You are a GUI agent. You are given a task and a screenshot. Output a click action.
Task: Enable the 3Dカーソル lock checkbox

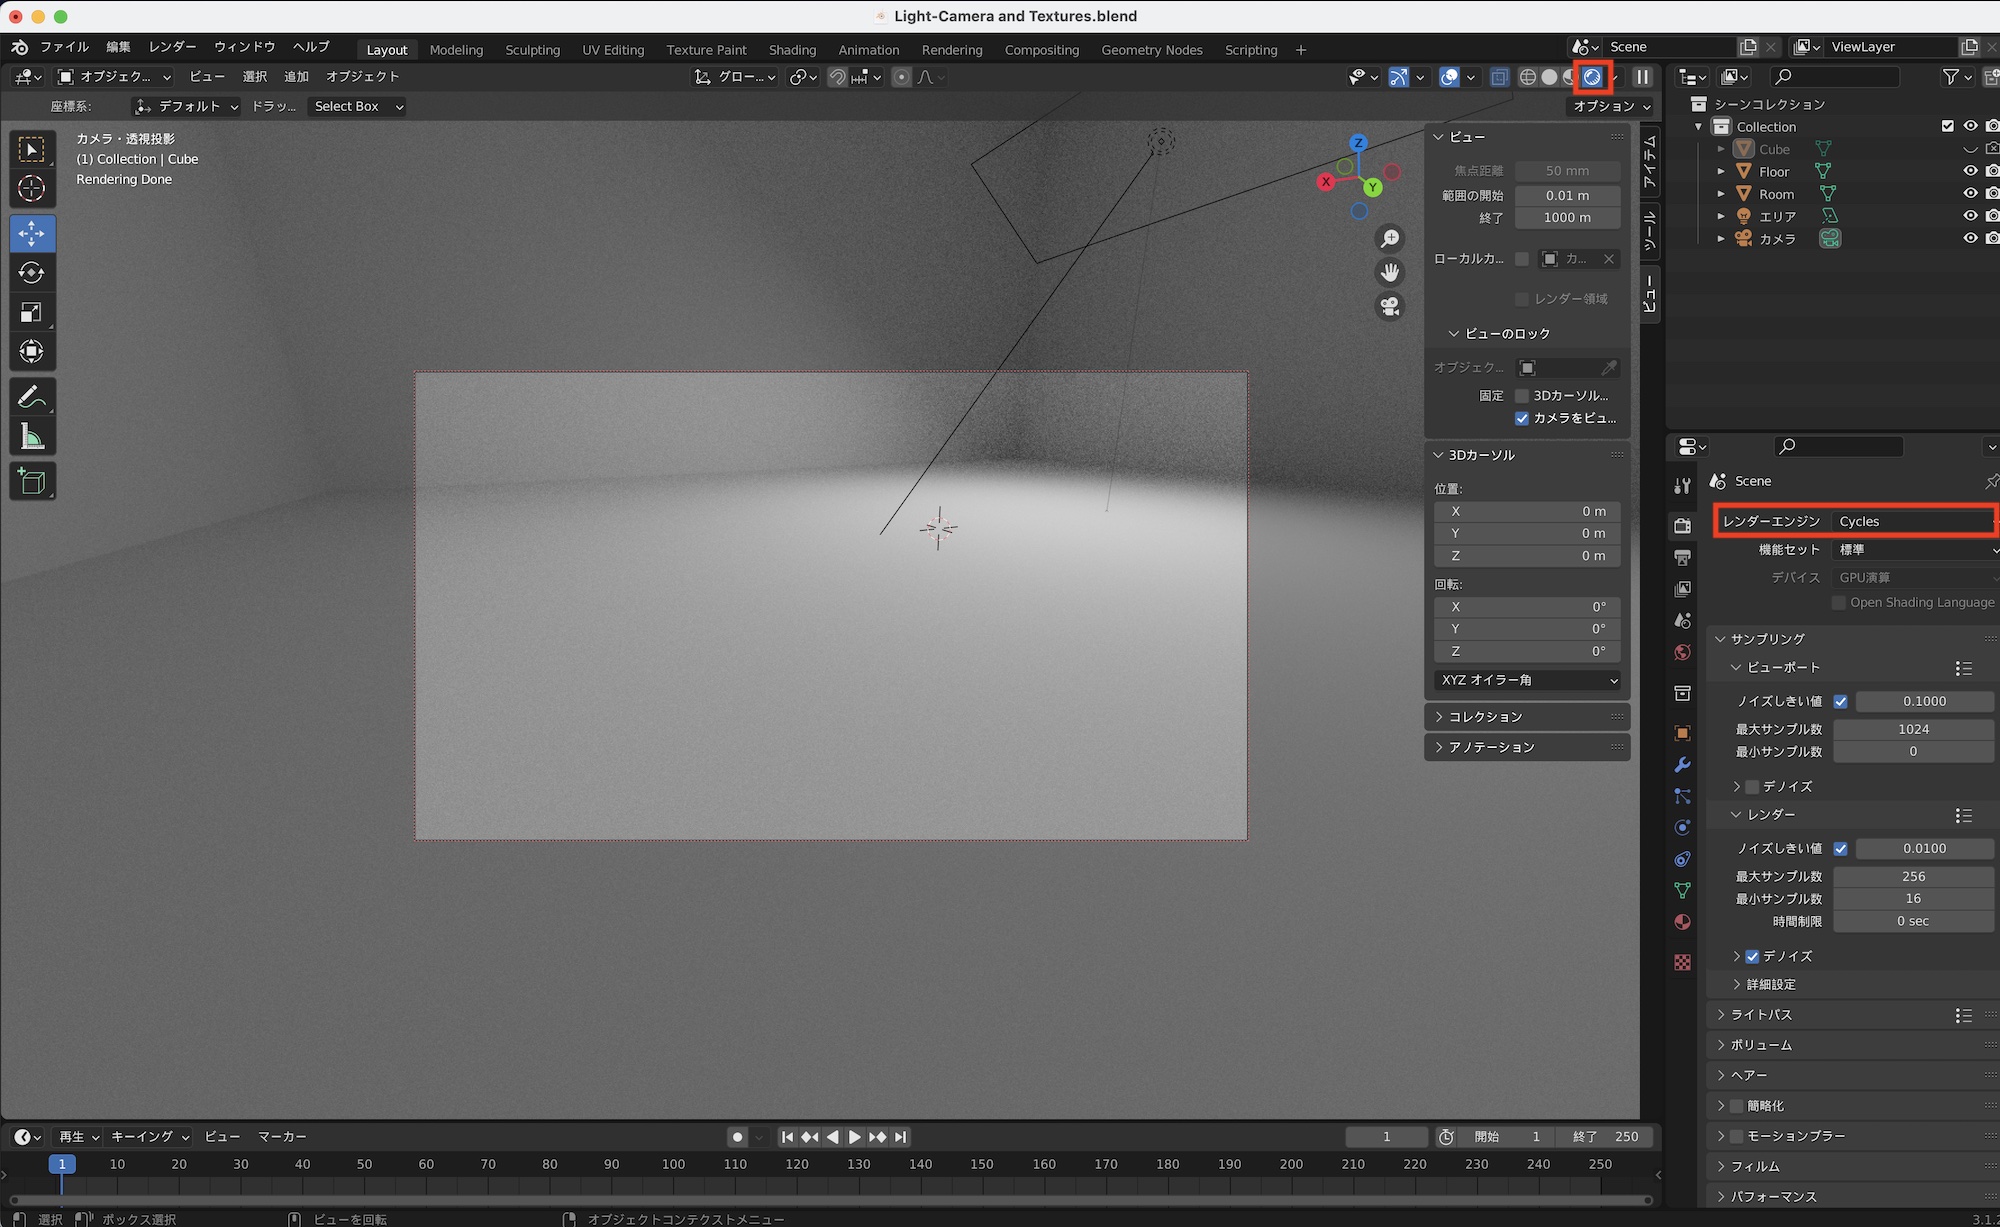tap(1522, 396)
